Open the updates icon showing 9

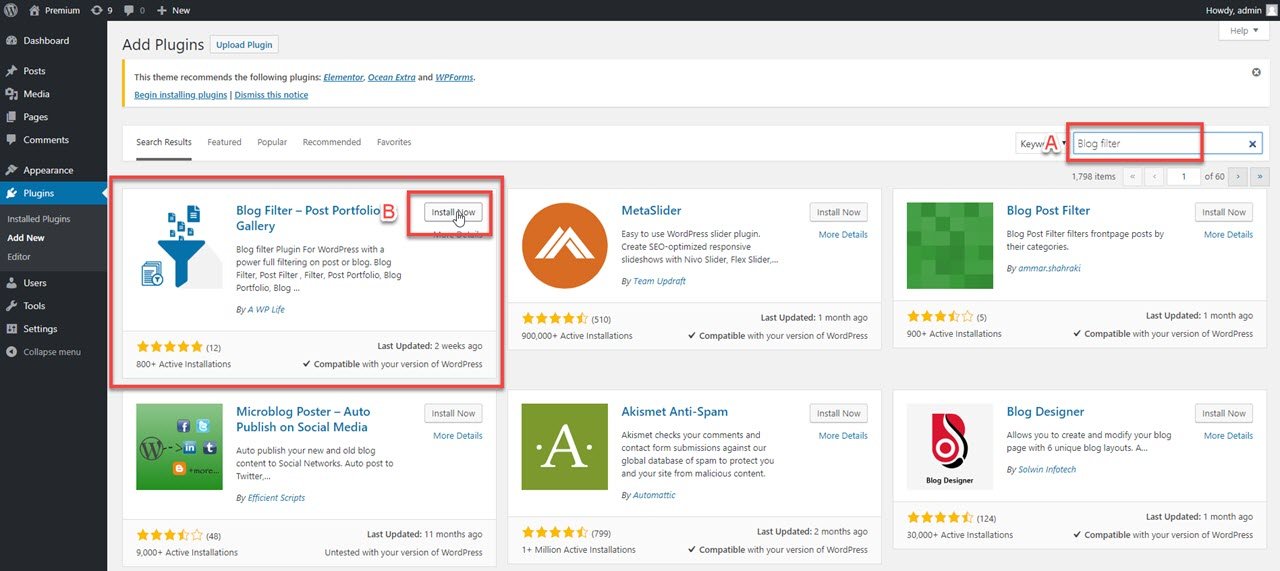coord(101,10)
